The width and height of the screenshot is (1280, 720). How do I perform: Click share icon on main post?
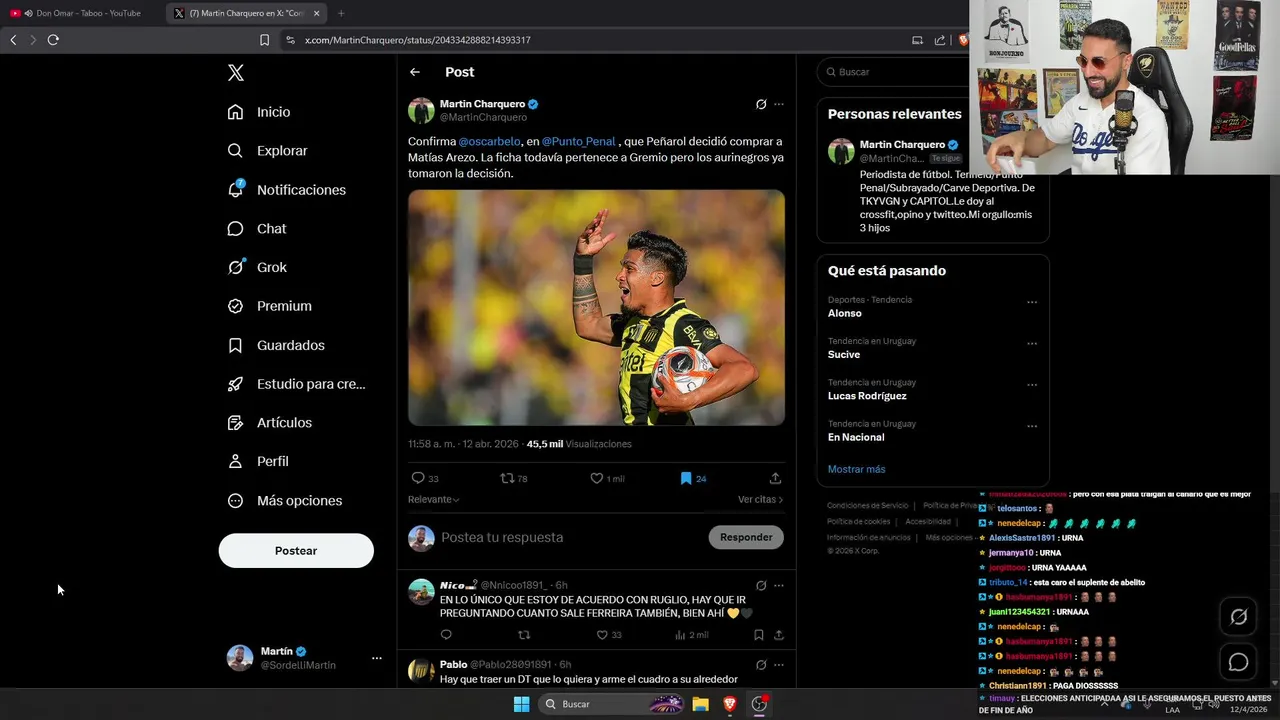tap(775, 478)
